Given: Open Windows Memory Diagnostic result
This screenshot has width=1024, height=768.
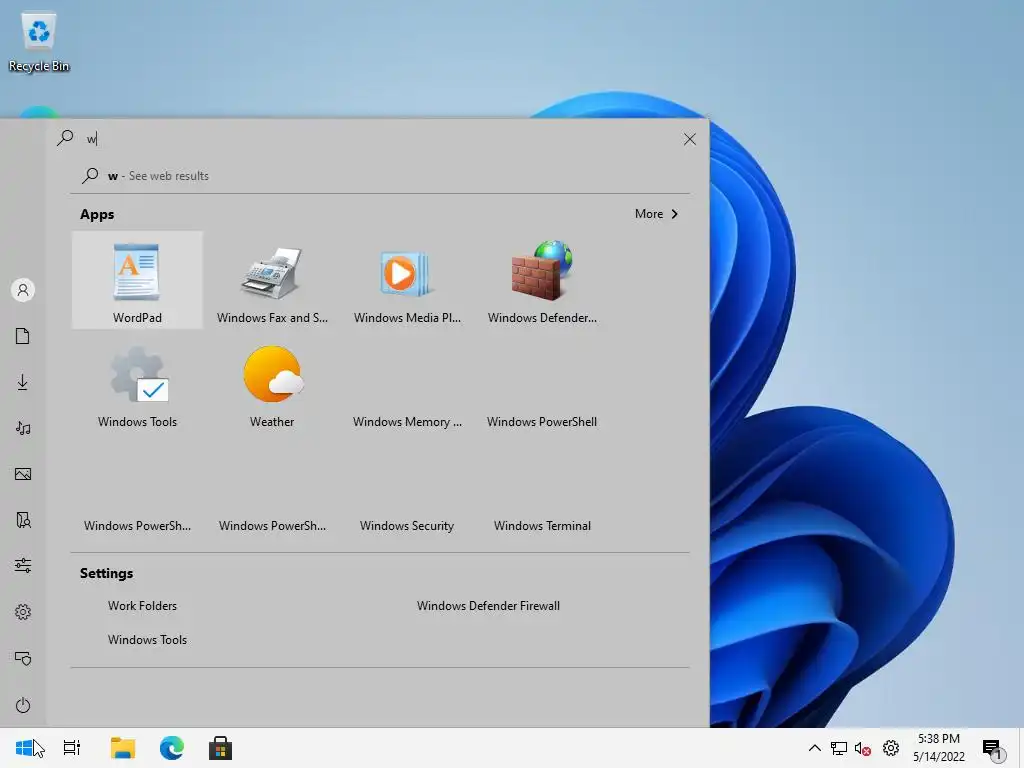Looking at the screenshot, I should (407, 385).
